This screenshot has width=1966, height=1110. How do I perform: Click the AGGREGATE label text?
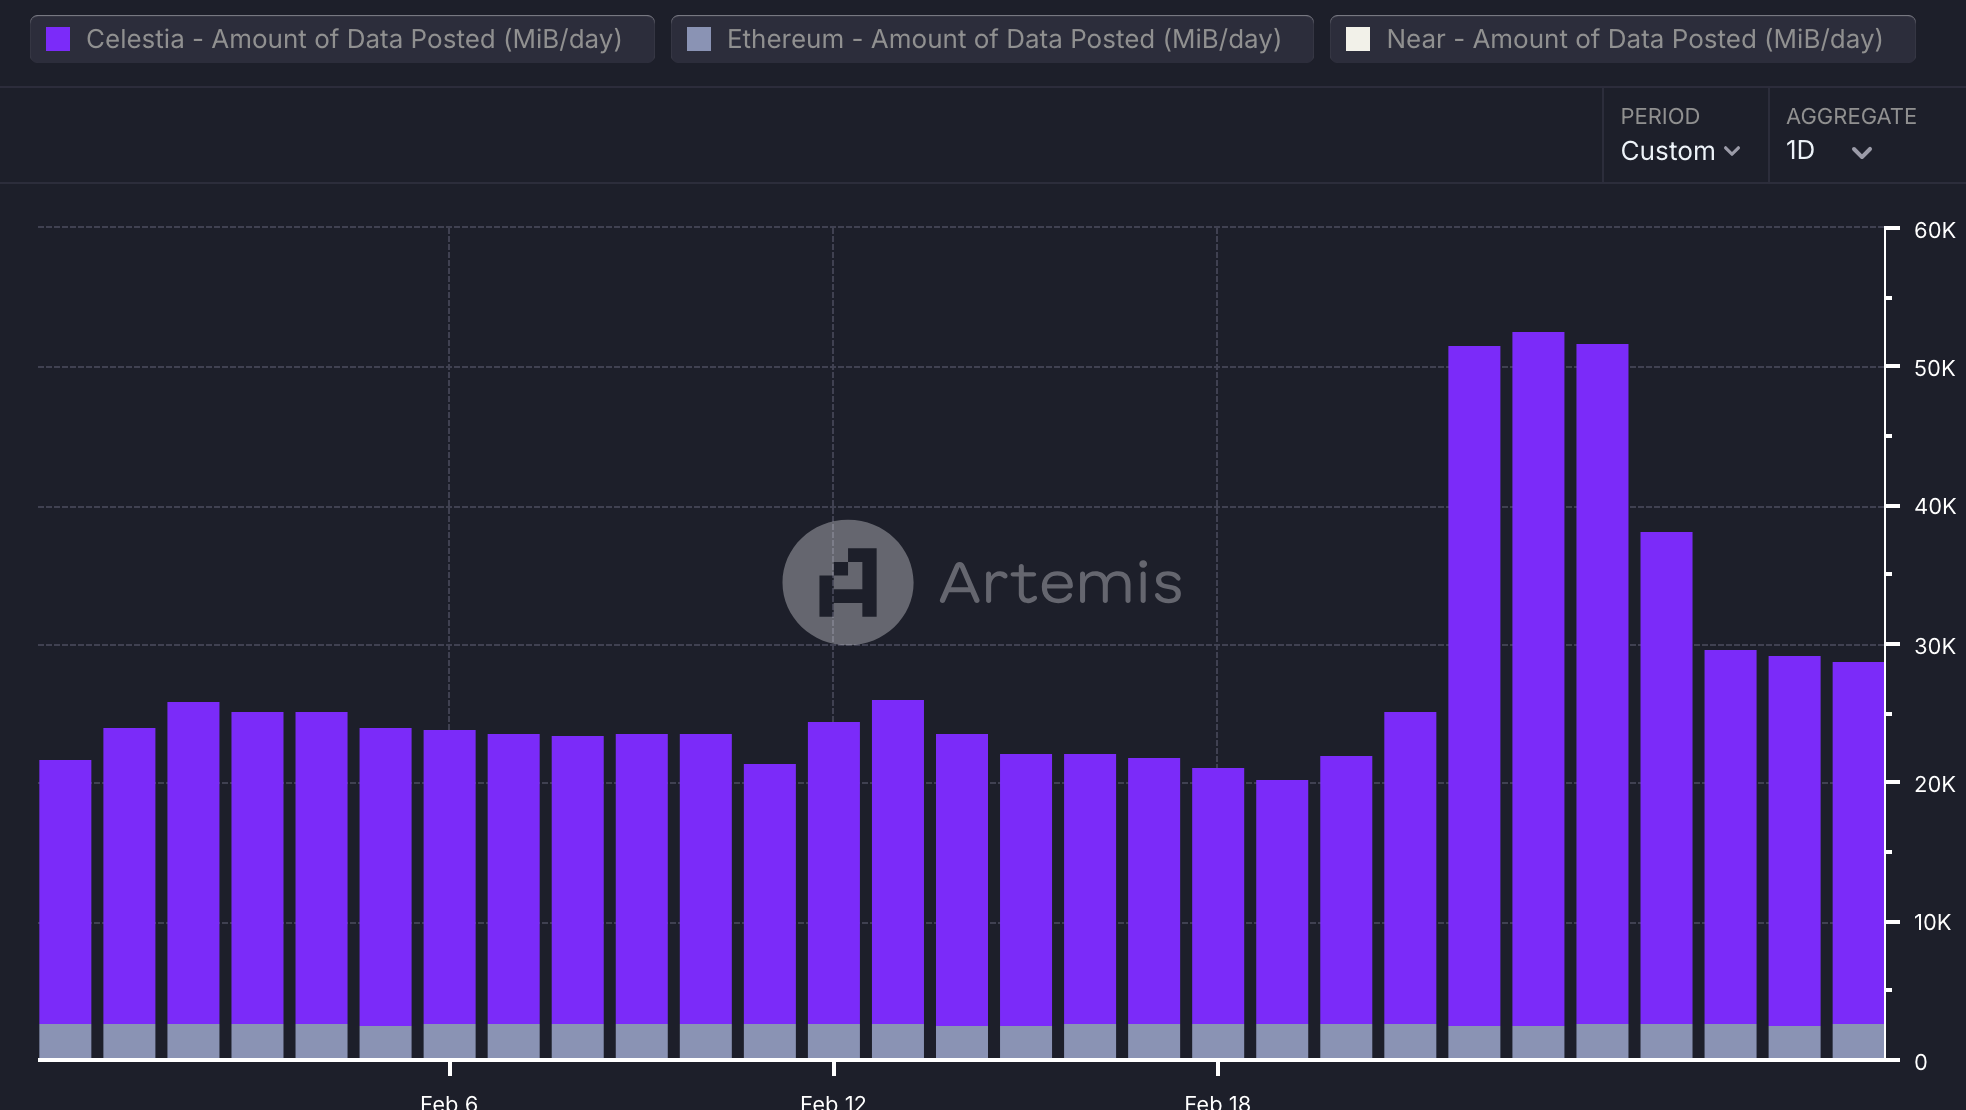[x=1851, y=116]
